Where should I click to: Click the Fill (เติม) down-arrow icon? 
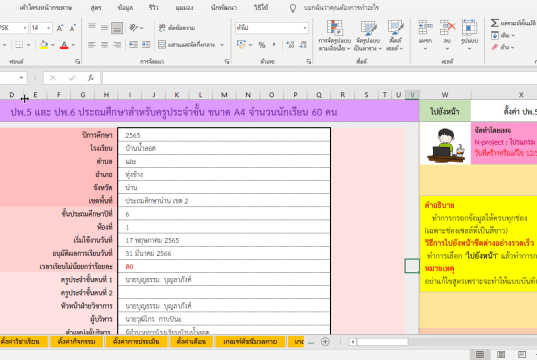click(x=495, y=35)
